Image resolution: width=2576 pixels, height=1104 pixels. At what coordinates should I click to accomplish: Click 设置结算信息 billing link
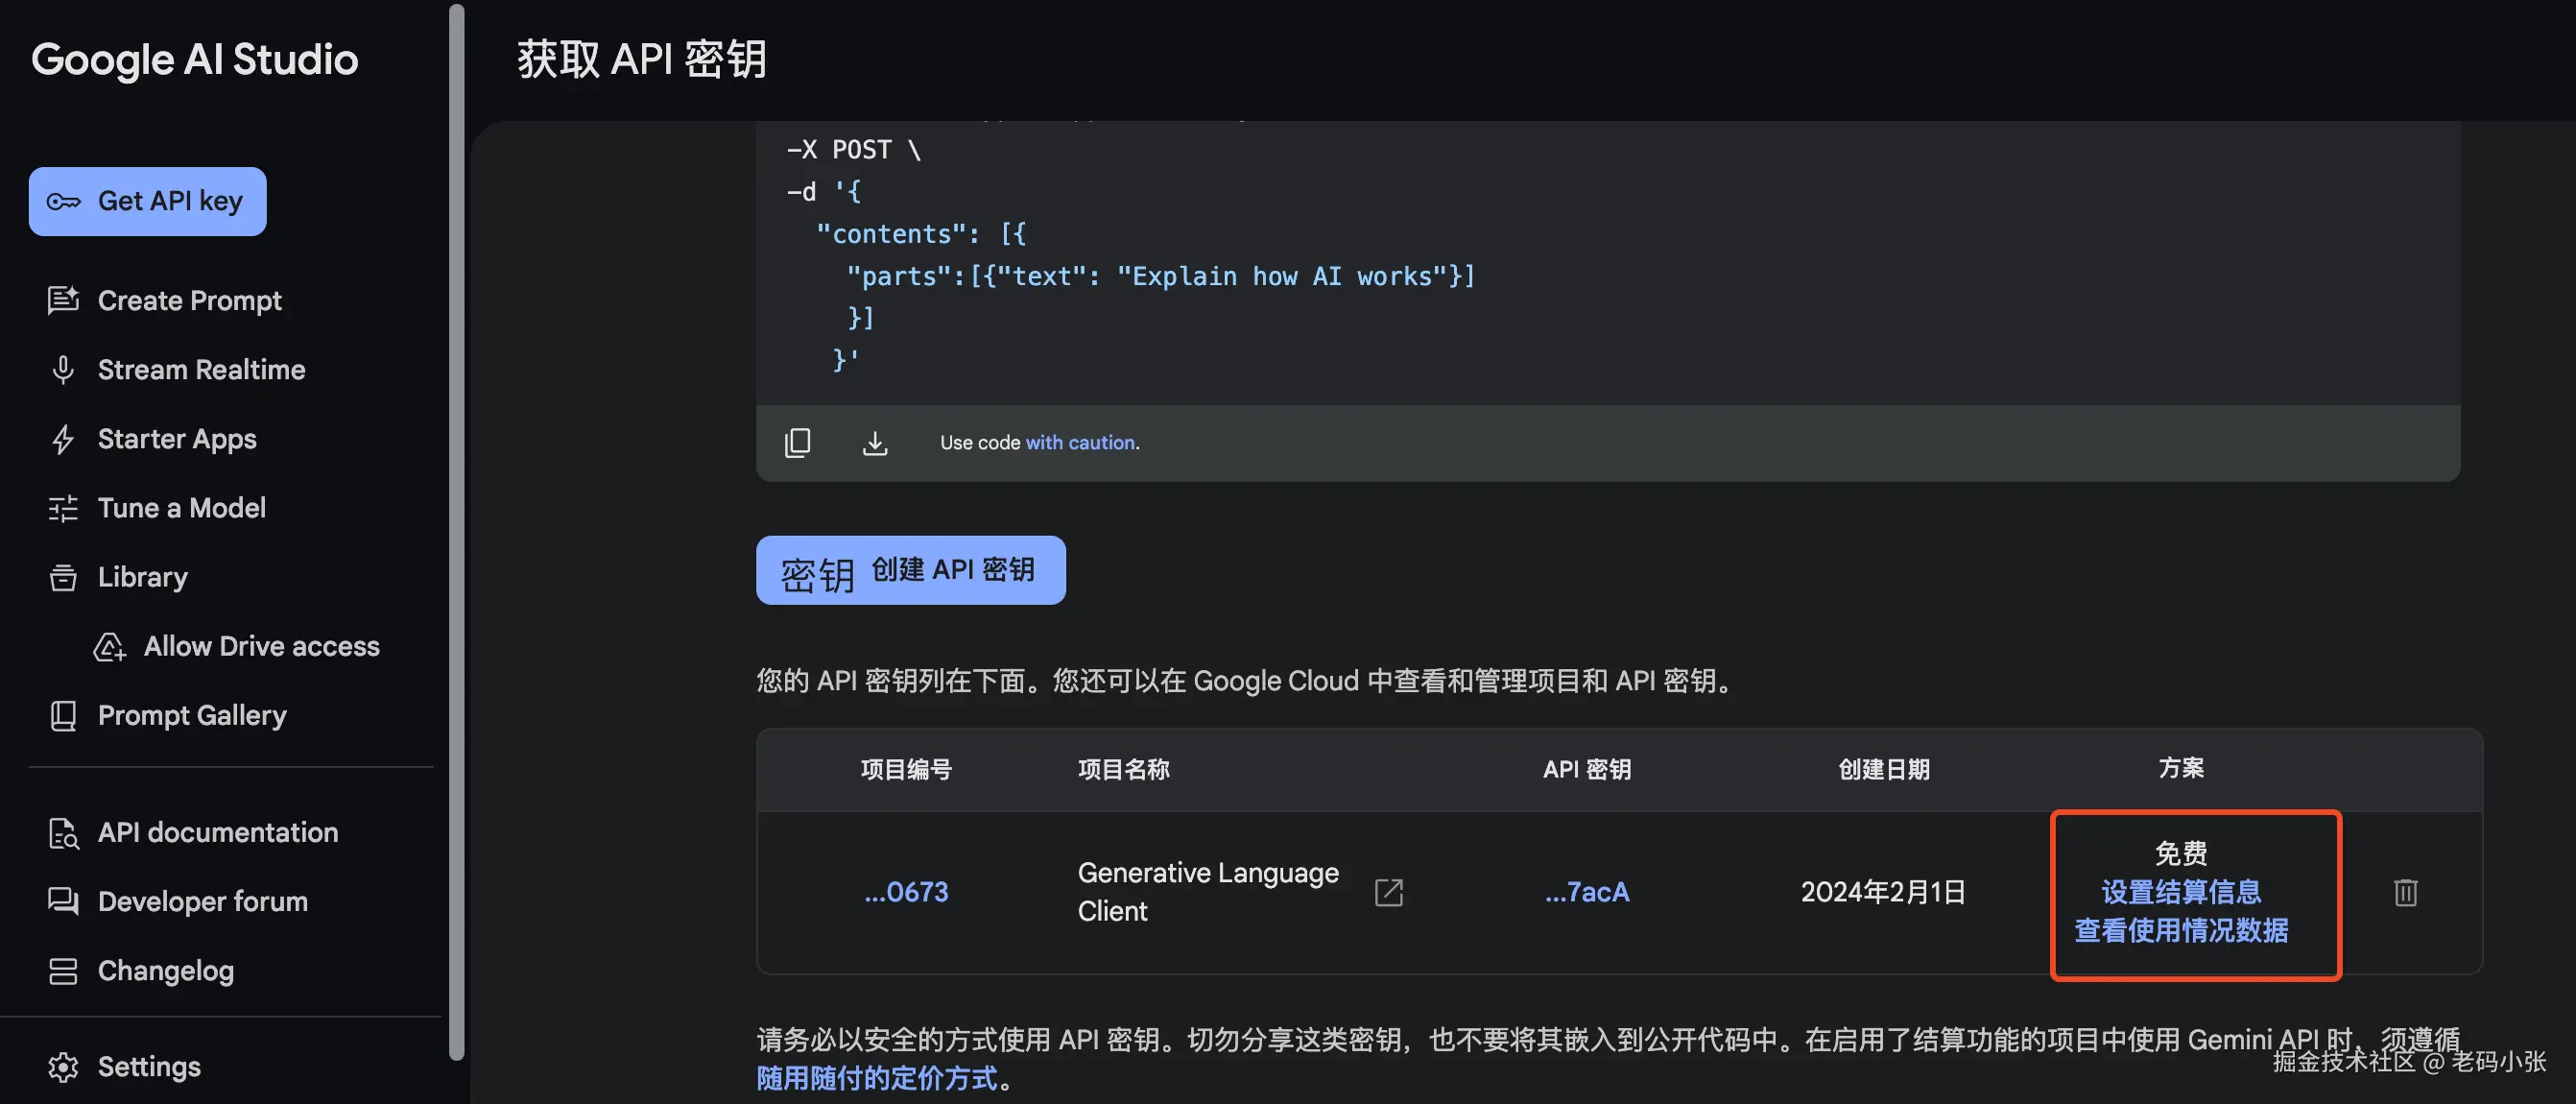click(x=2180, y=892)
